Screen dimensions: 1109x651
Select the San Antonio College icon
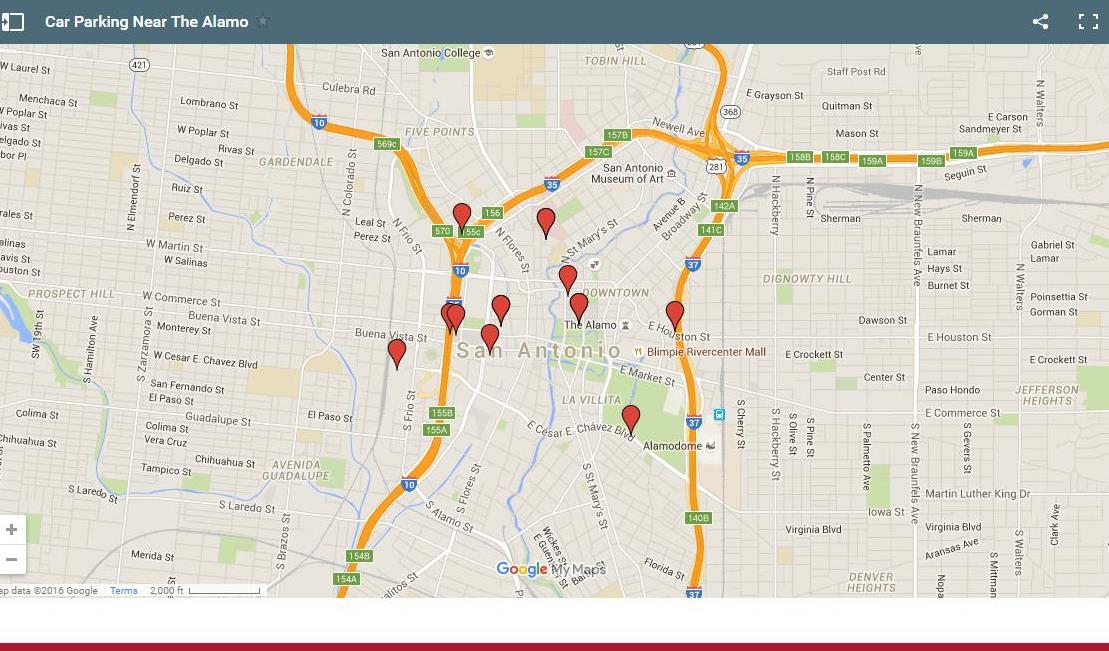point(489,53)
